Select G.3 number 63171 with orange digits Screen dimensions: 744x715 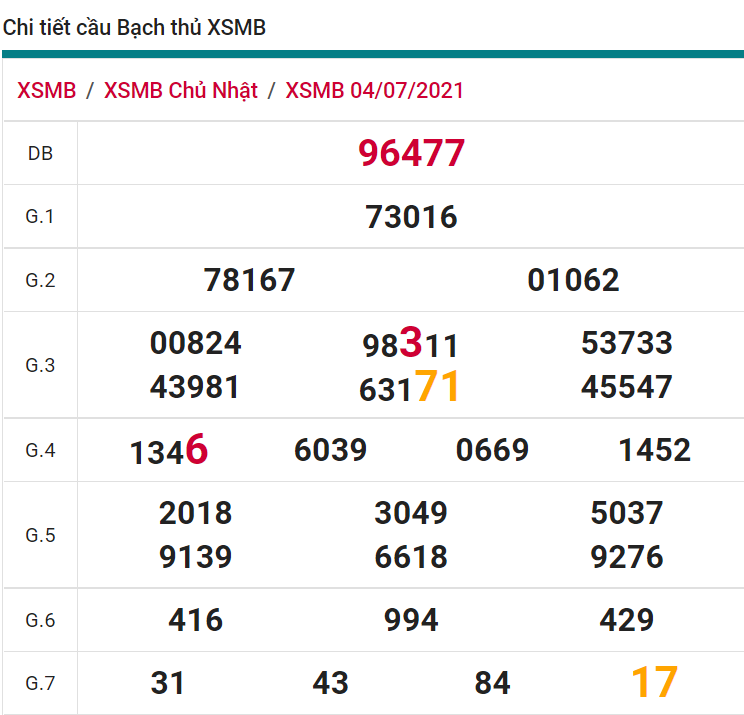(410, 387)
